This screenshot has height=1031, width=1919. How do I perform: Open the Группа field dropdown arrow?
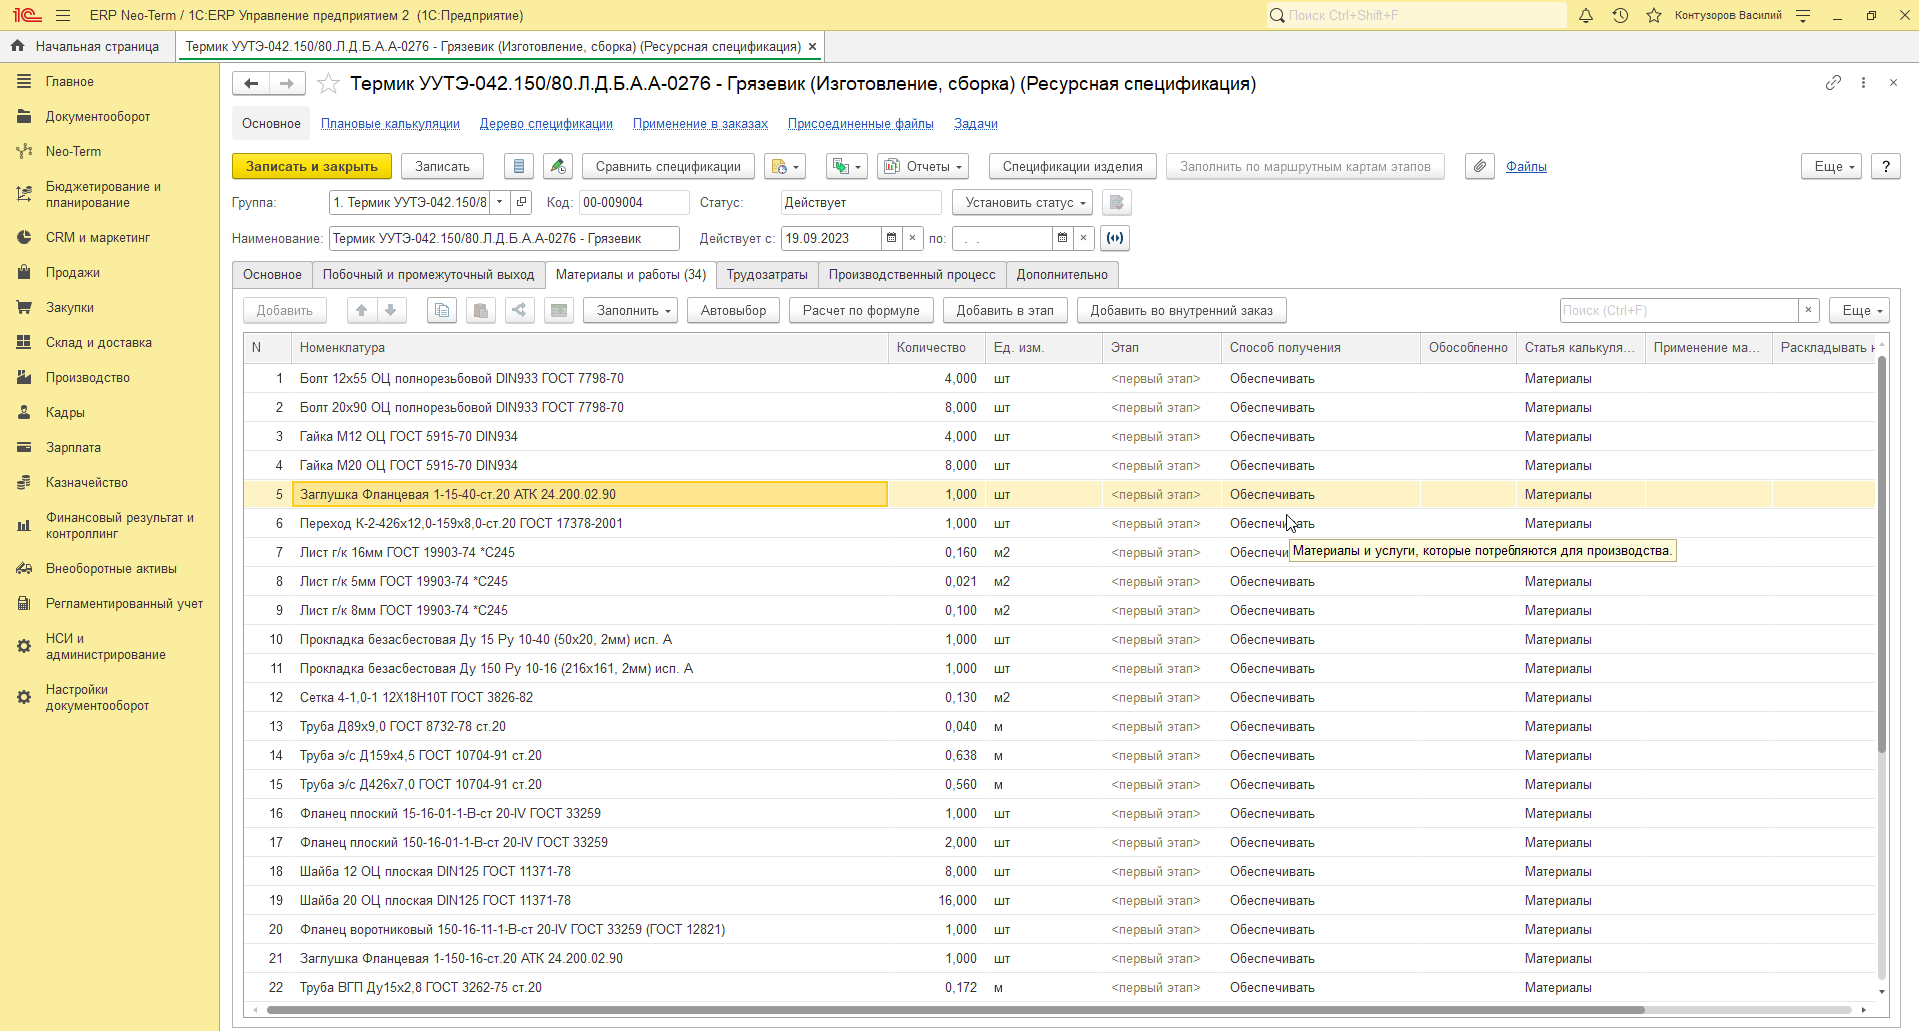(499, 202)
